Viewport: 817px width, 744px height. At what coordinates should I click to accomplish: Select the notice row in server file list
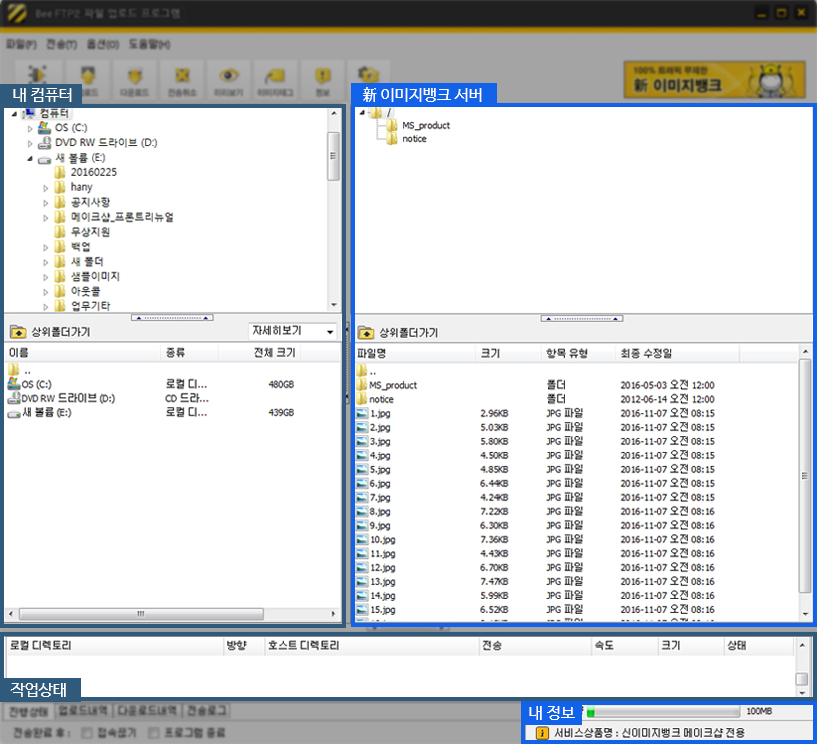(576, 399)
